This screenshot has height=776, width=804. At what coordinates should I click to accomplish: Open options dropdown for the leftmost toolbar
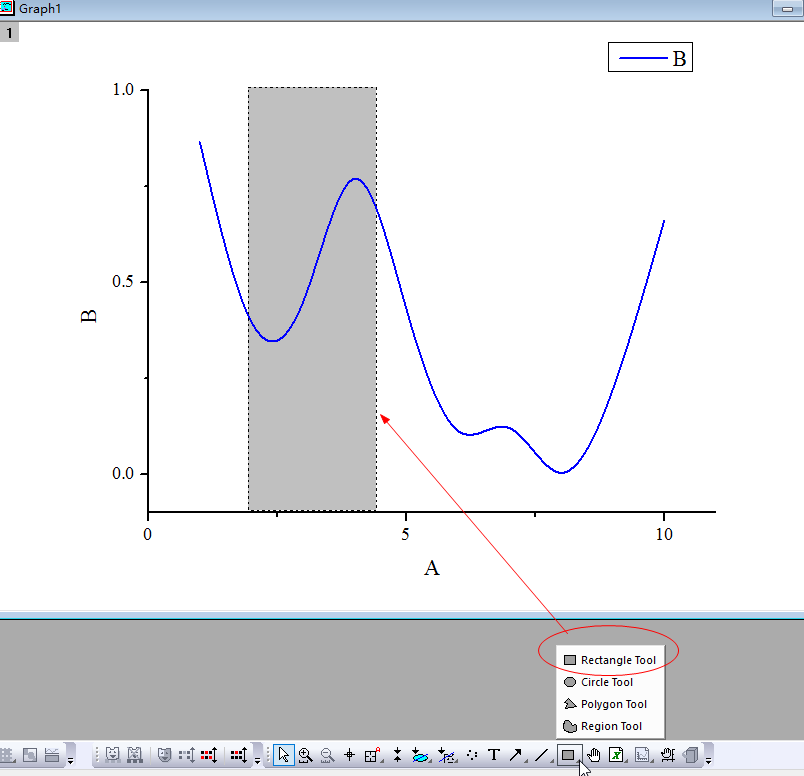pyautogui.click(x=71, y=760)
